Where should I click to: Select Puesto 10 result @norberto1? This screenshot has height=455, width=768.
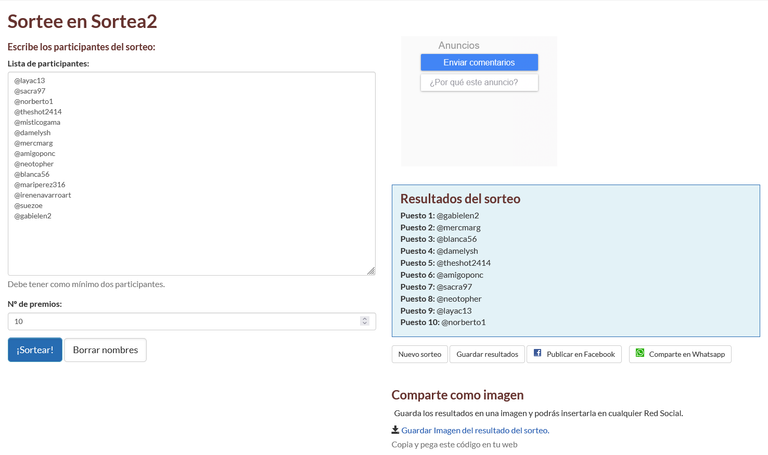[443, 322]
